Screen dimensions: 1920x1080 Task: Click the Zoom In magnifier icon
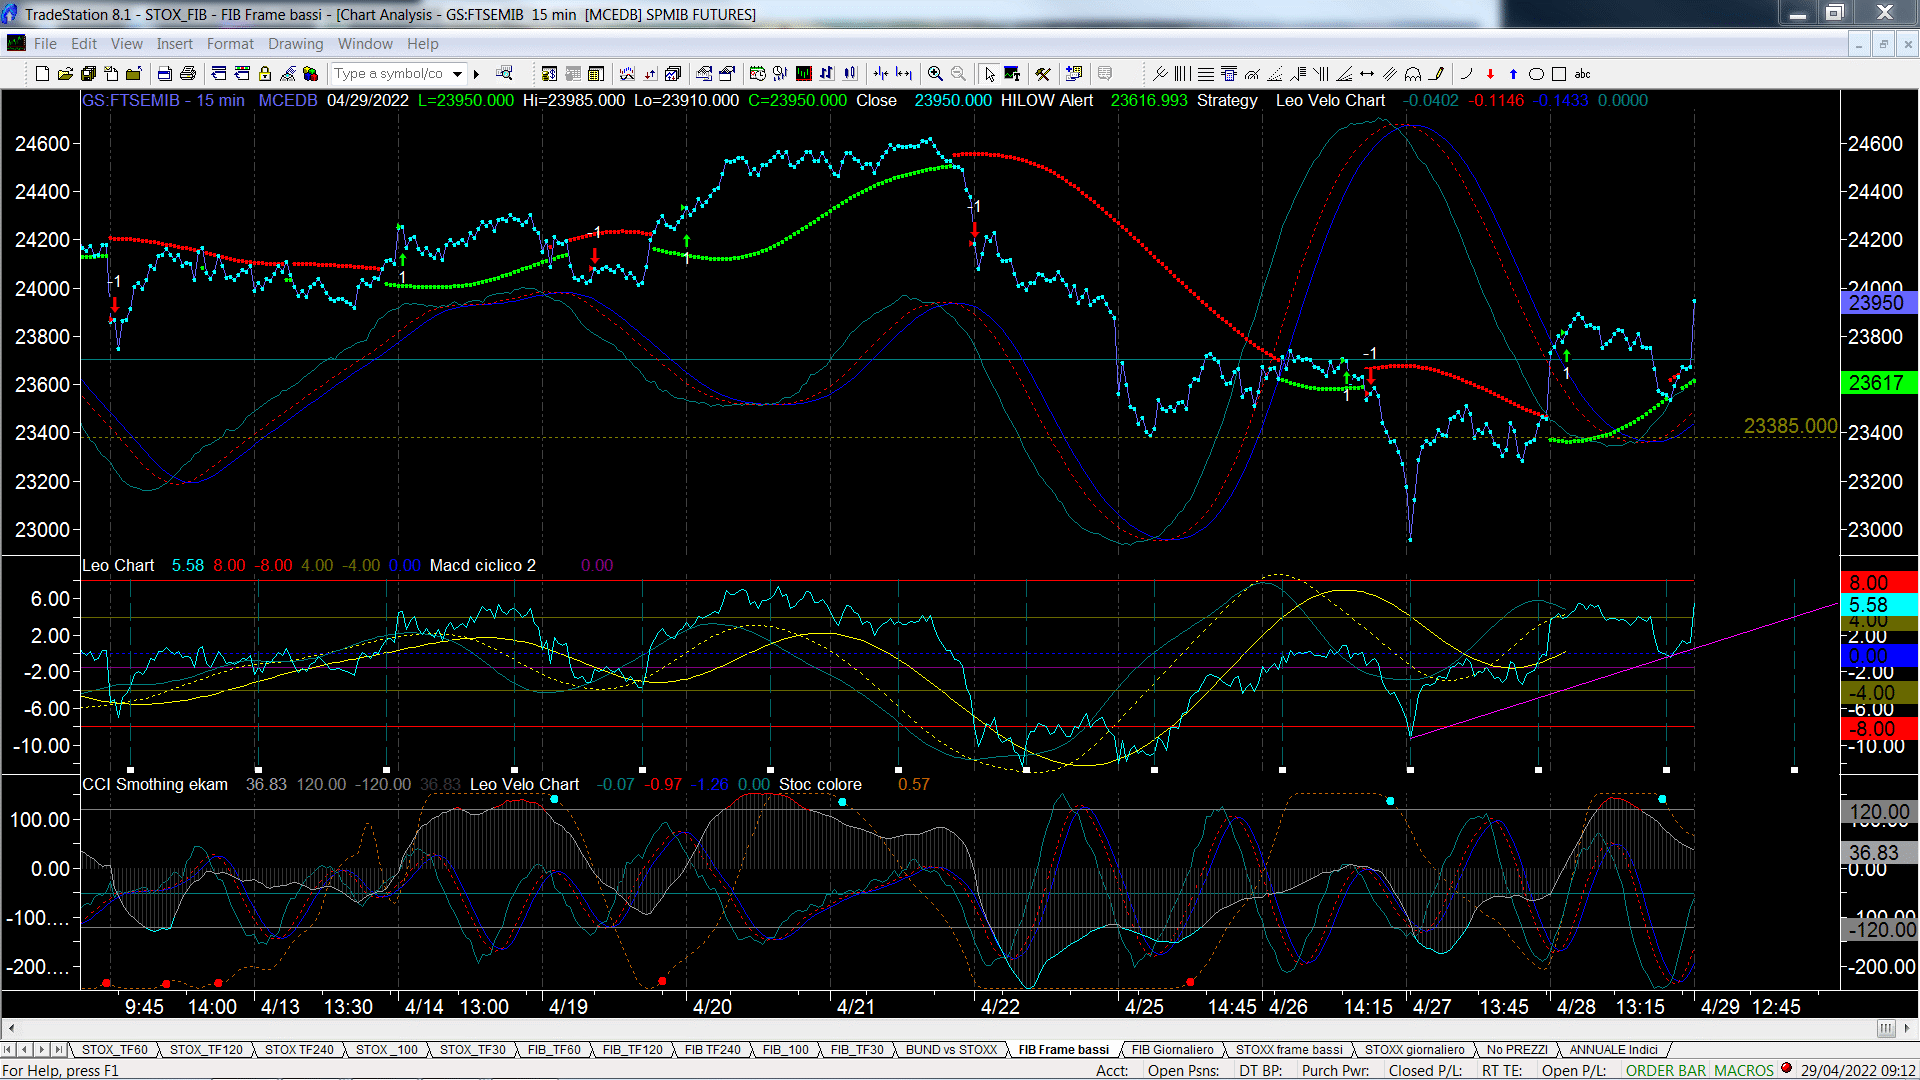pyautogui.click(x=935, y=74)
